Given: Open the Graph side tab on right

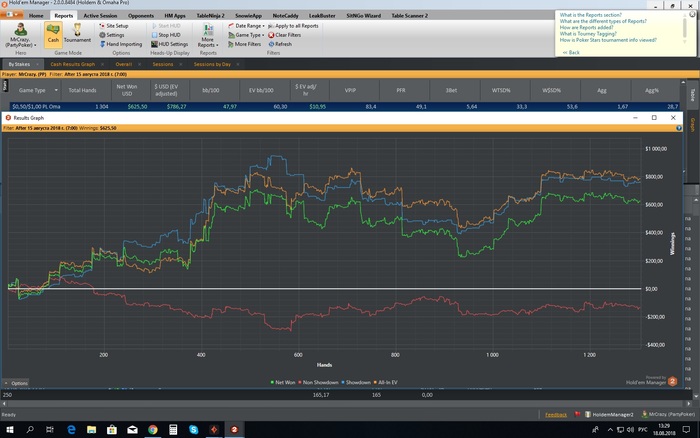Looking at the screenshot, I should pos(692,124).
